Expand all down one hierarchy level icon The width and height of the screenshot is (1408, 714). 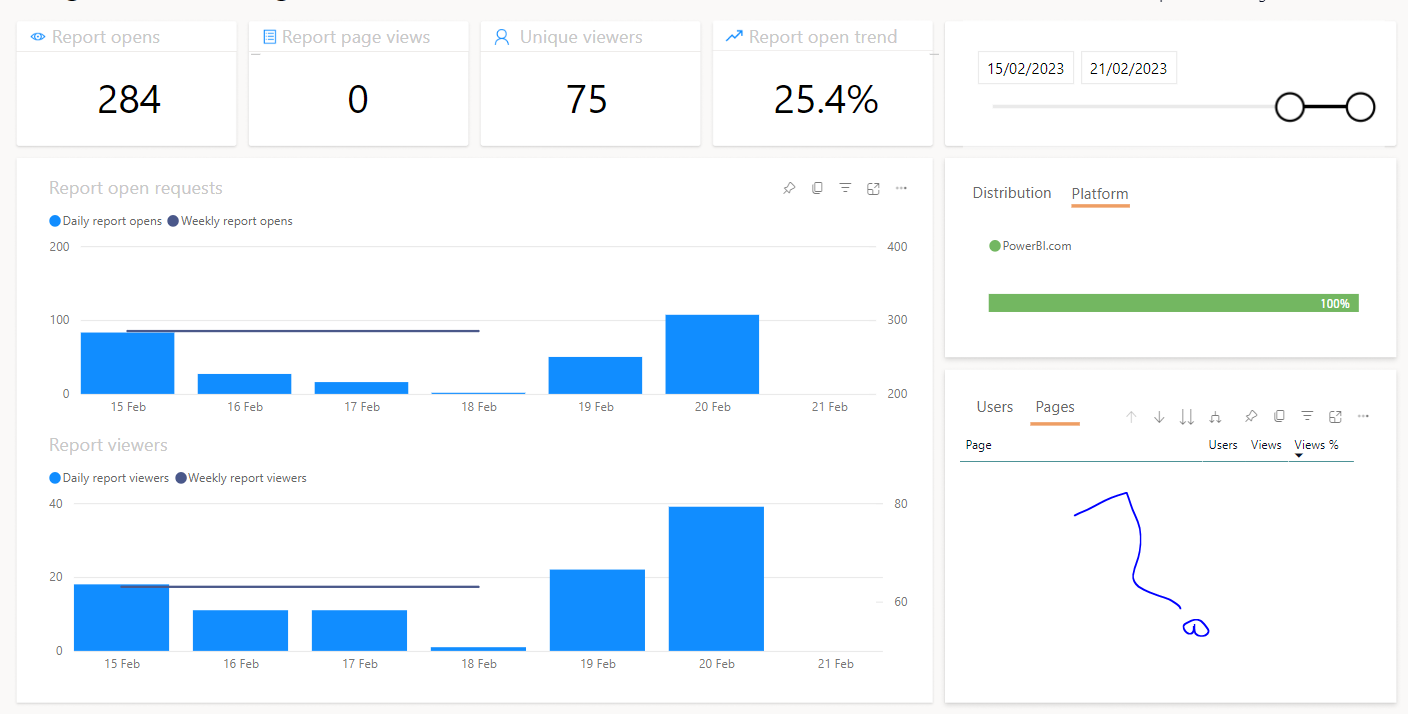tap(1215, 416)
